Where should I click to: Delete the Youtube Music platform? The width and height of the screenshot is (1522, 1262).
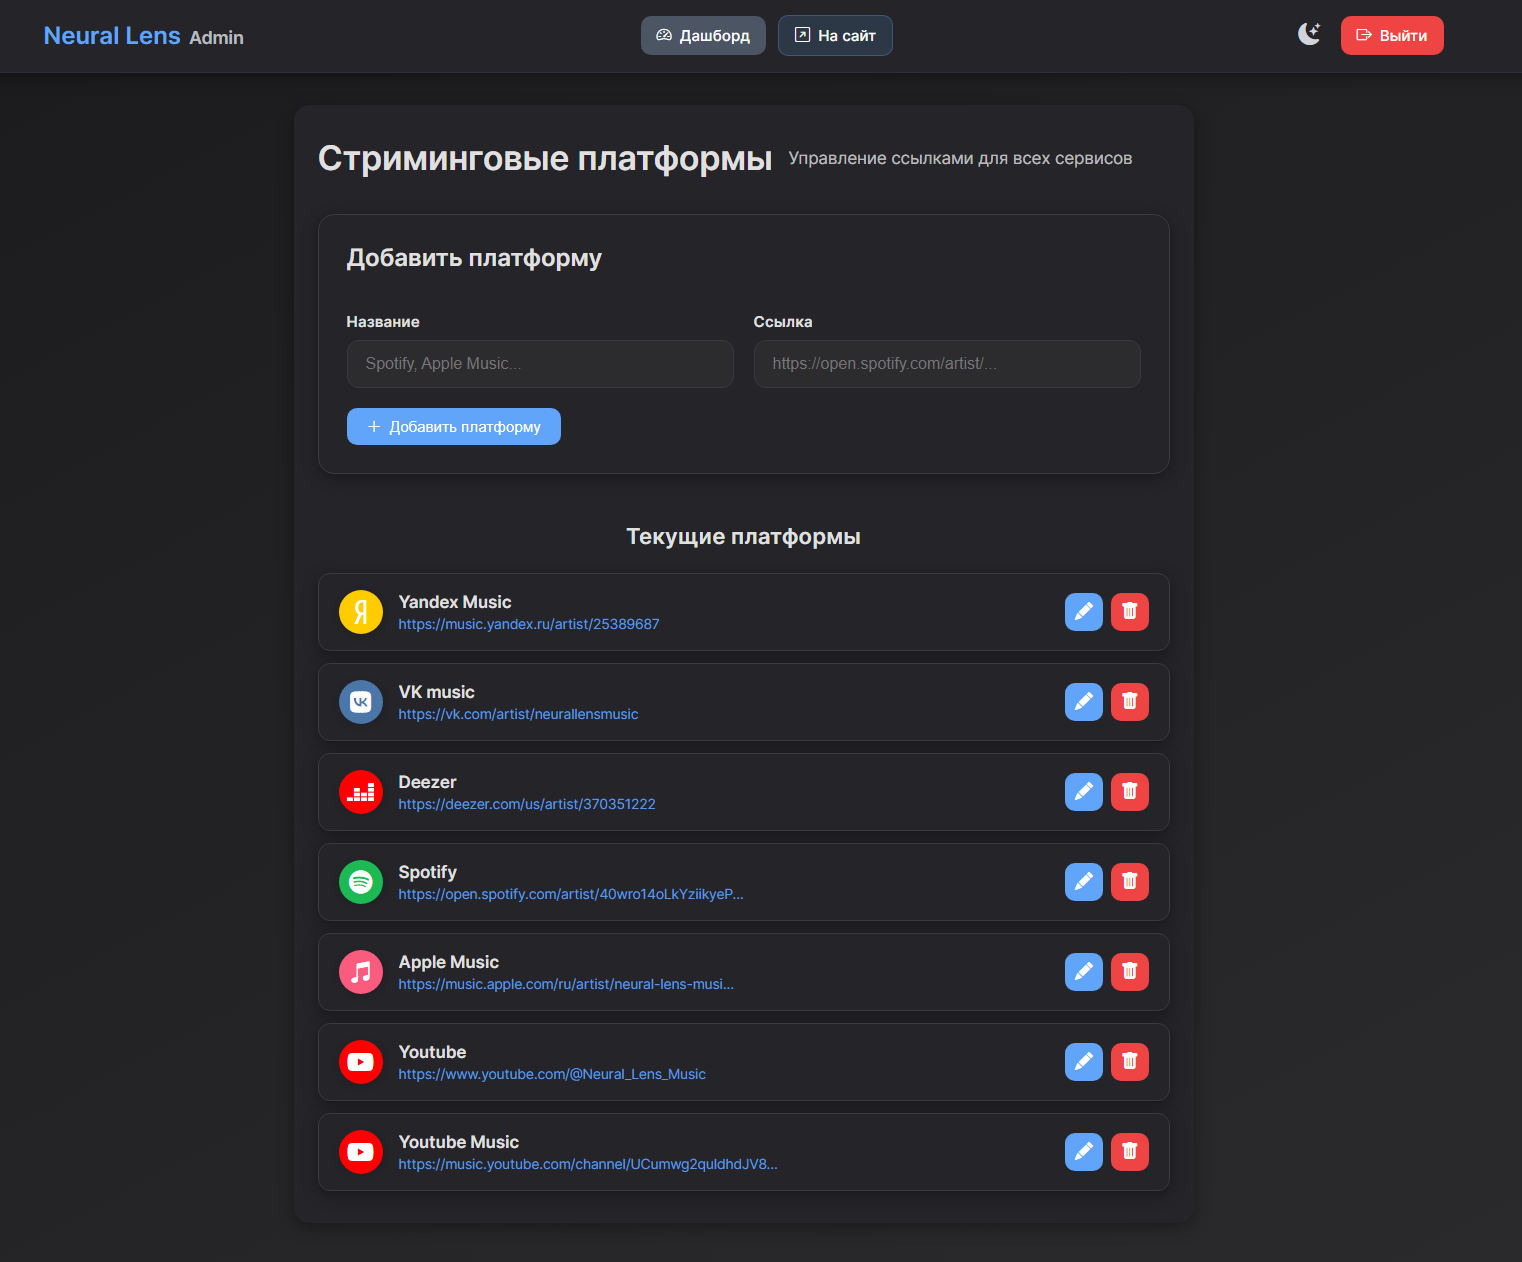coord(1129,1152)
